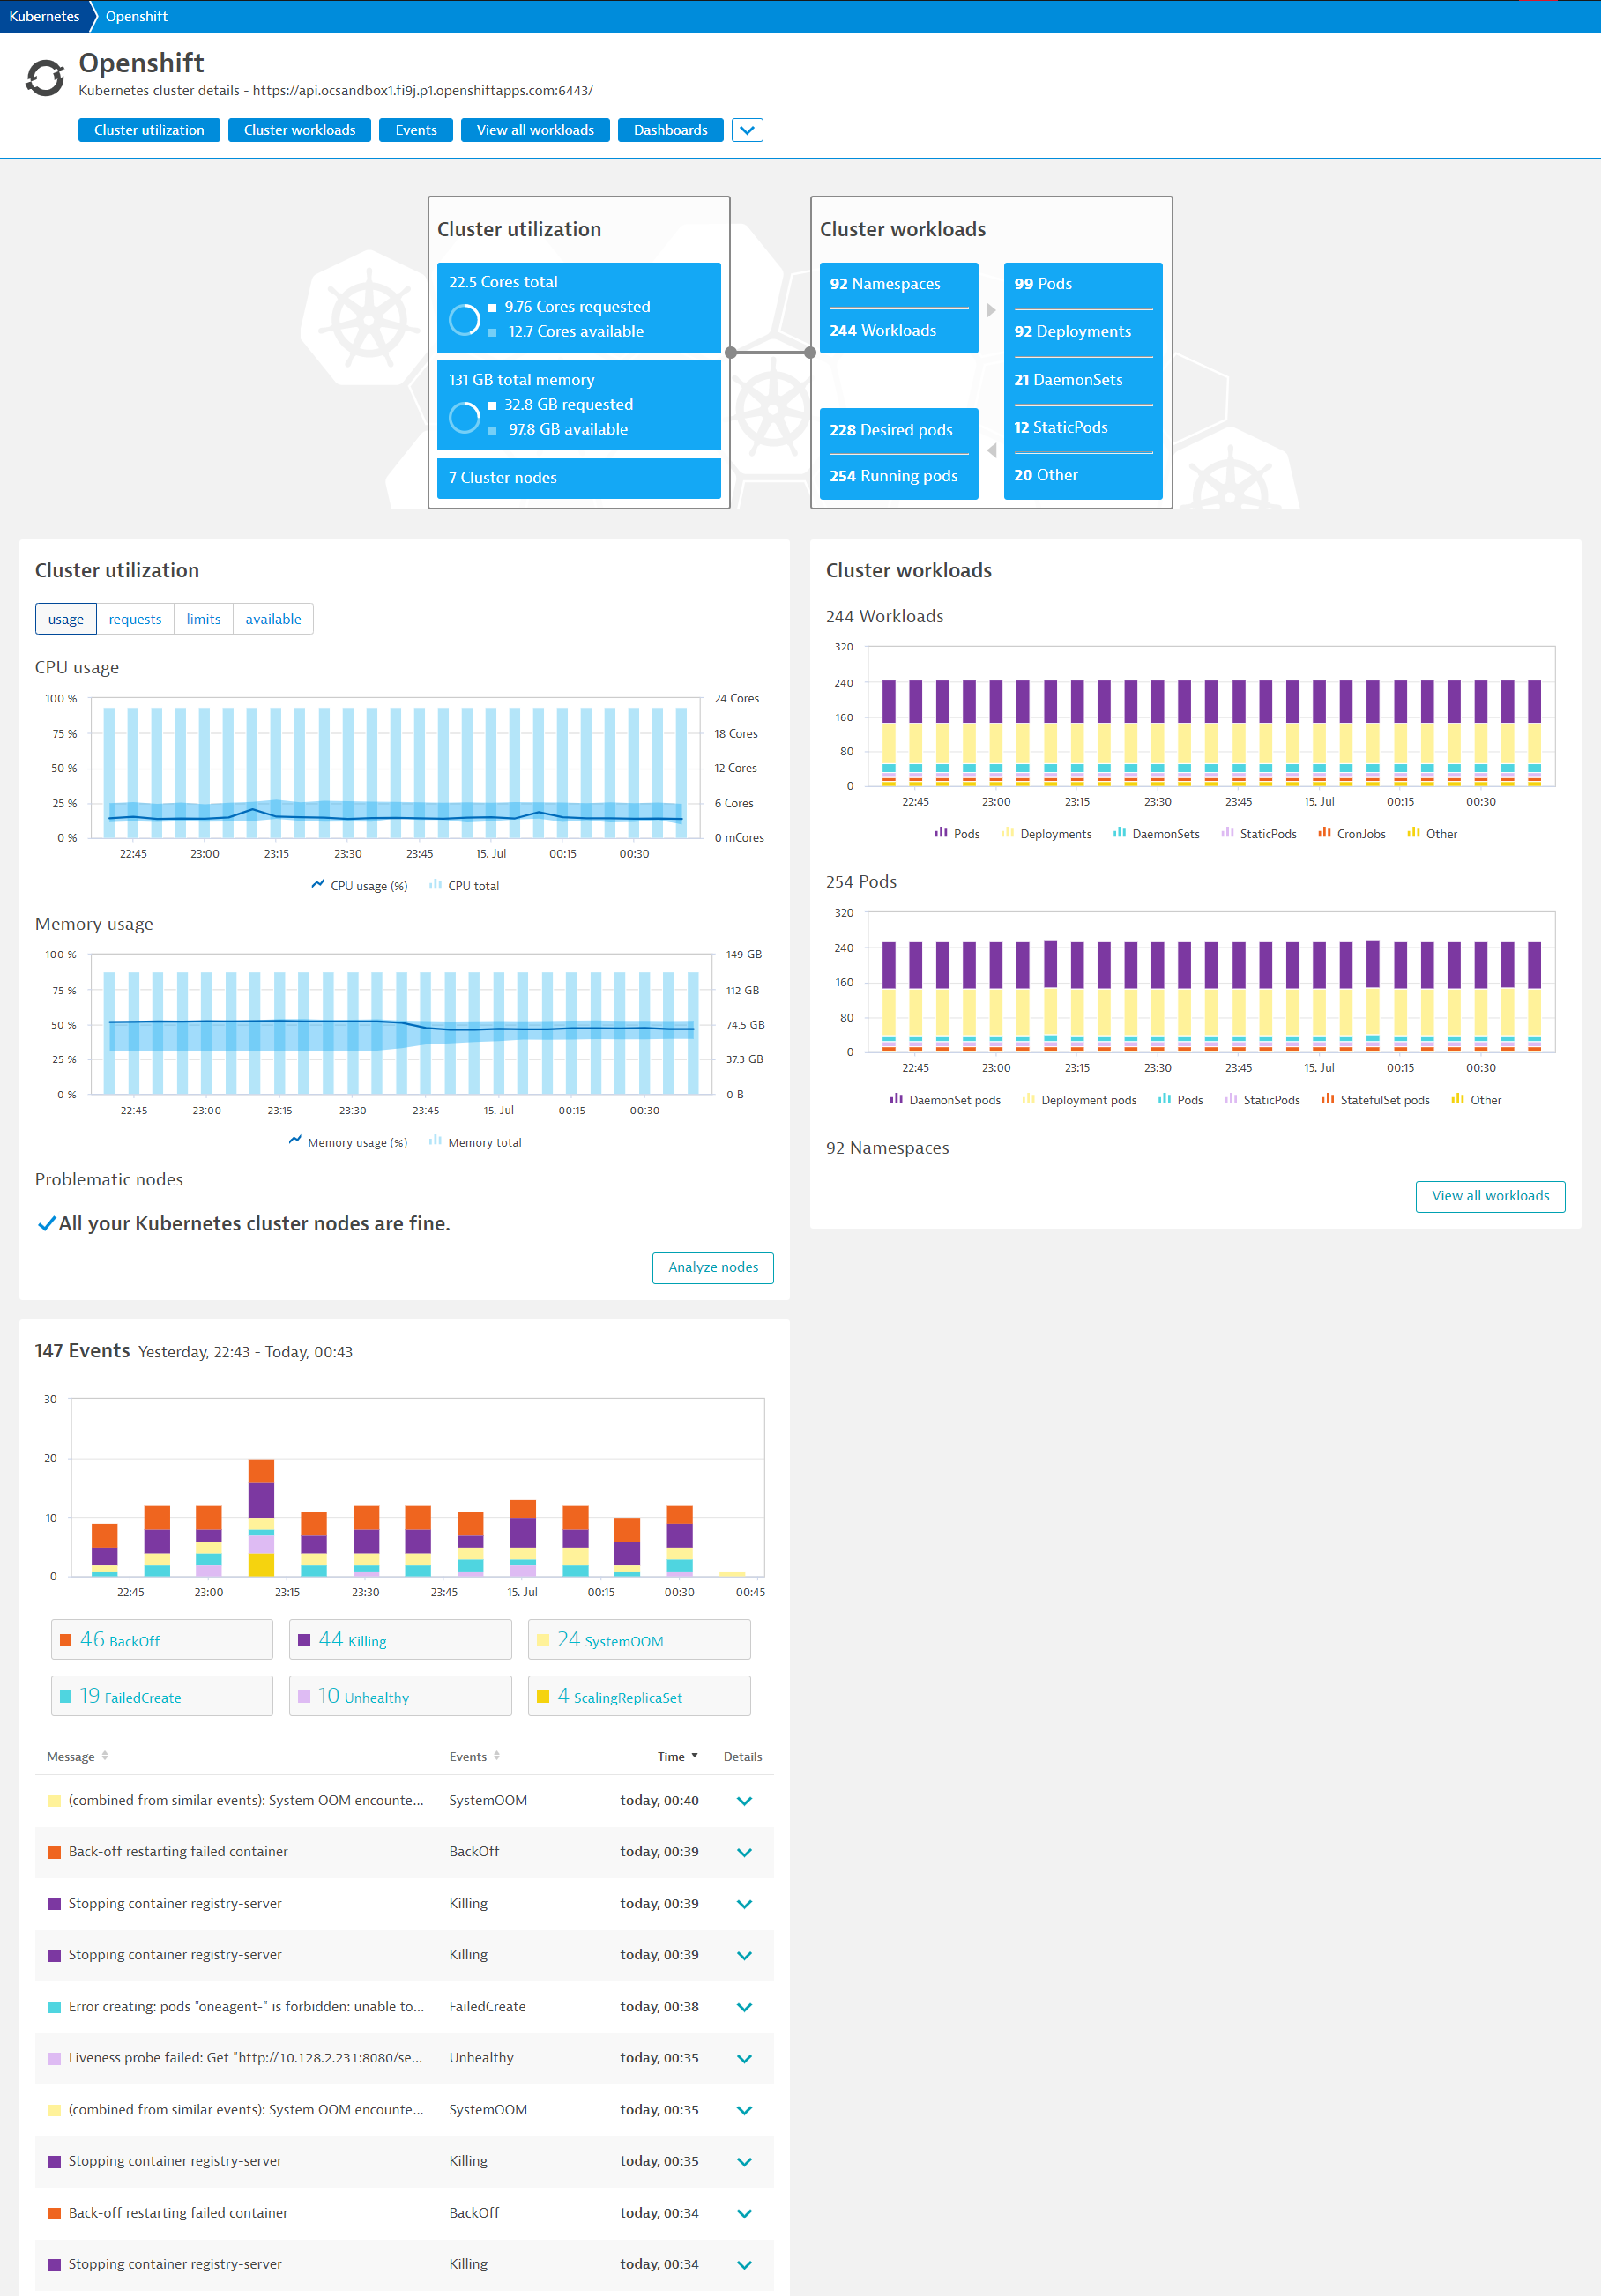Click Pods legend icon in Pods chart

(1164, 1098)
